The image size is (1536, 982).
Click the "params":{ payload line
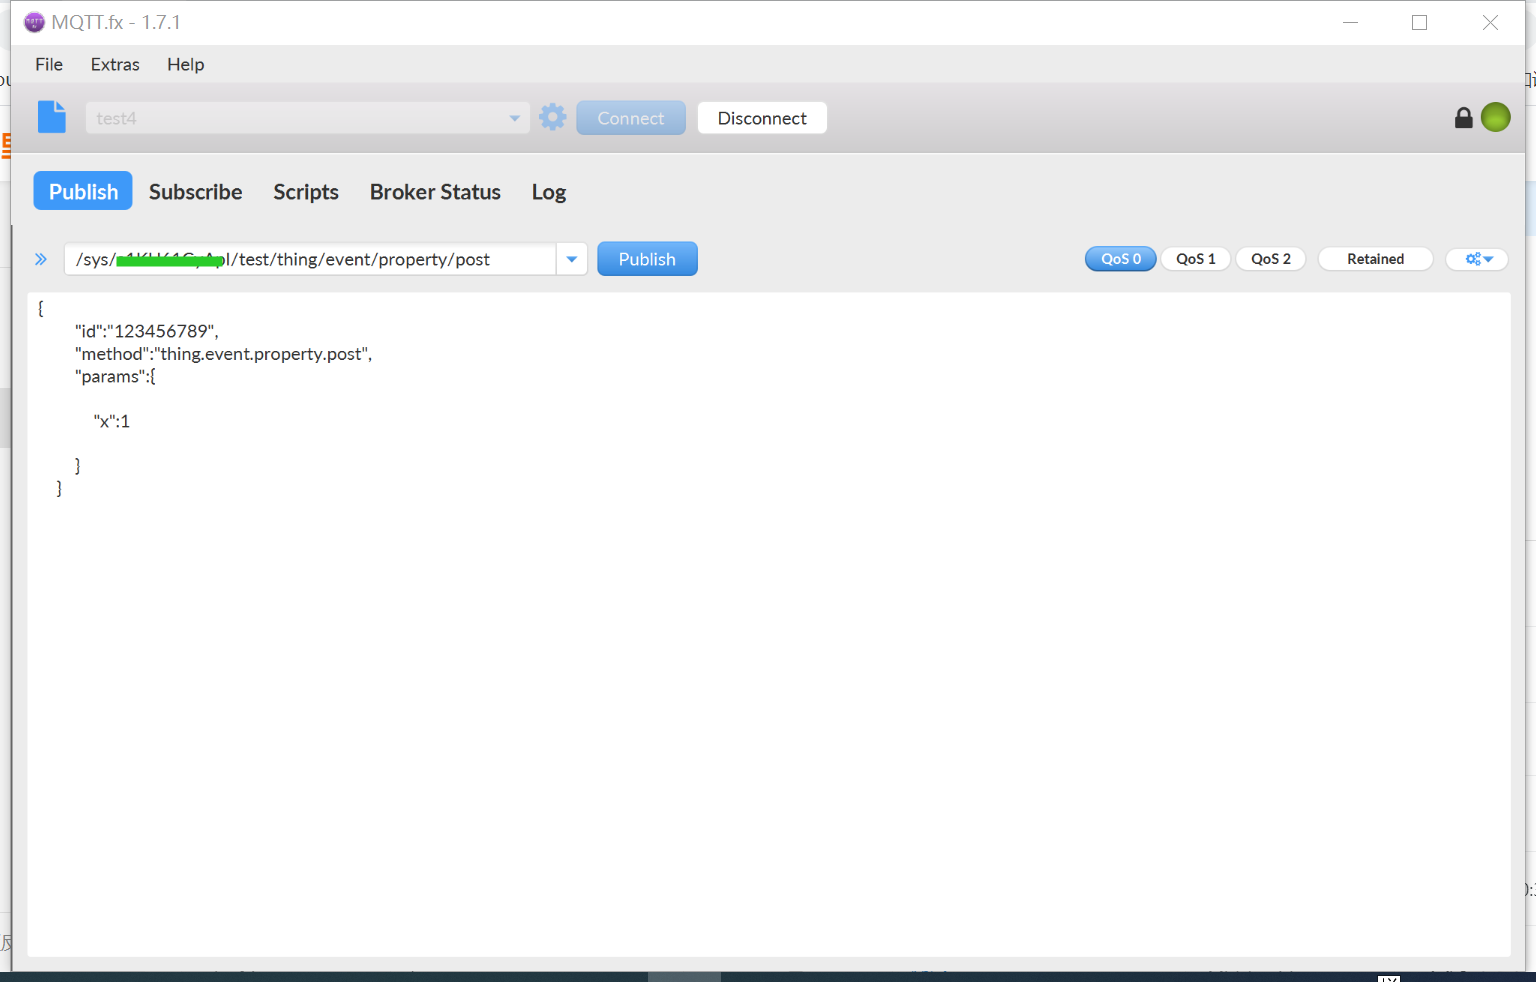pyautogui.click(x=115, y=377)
